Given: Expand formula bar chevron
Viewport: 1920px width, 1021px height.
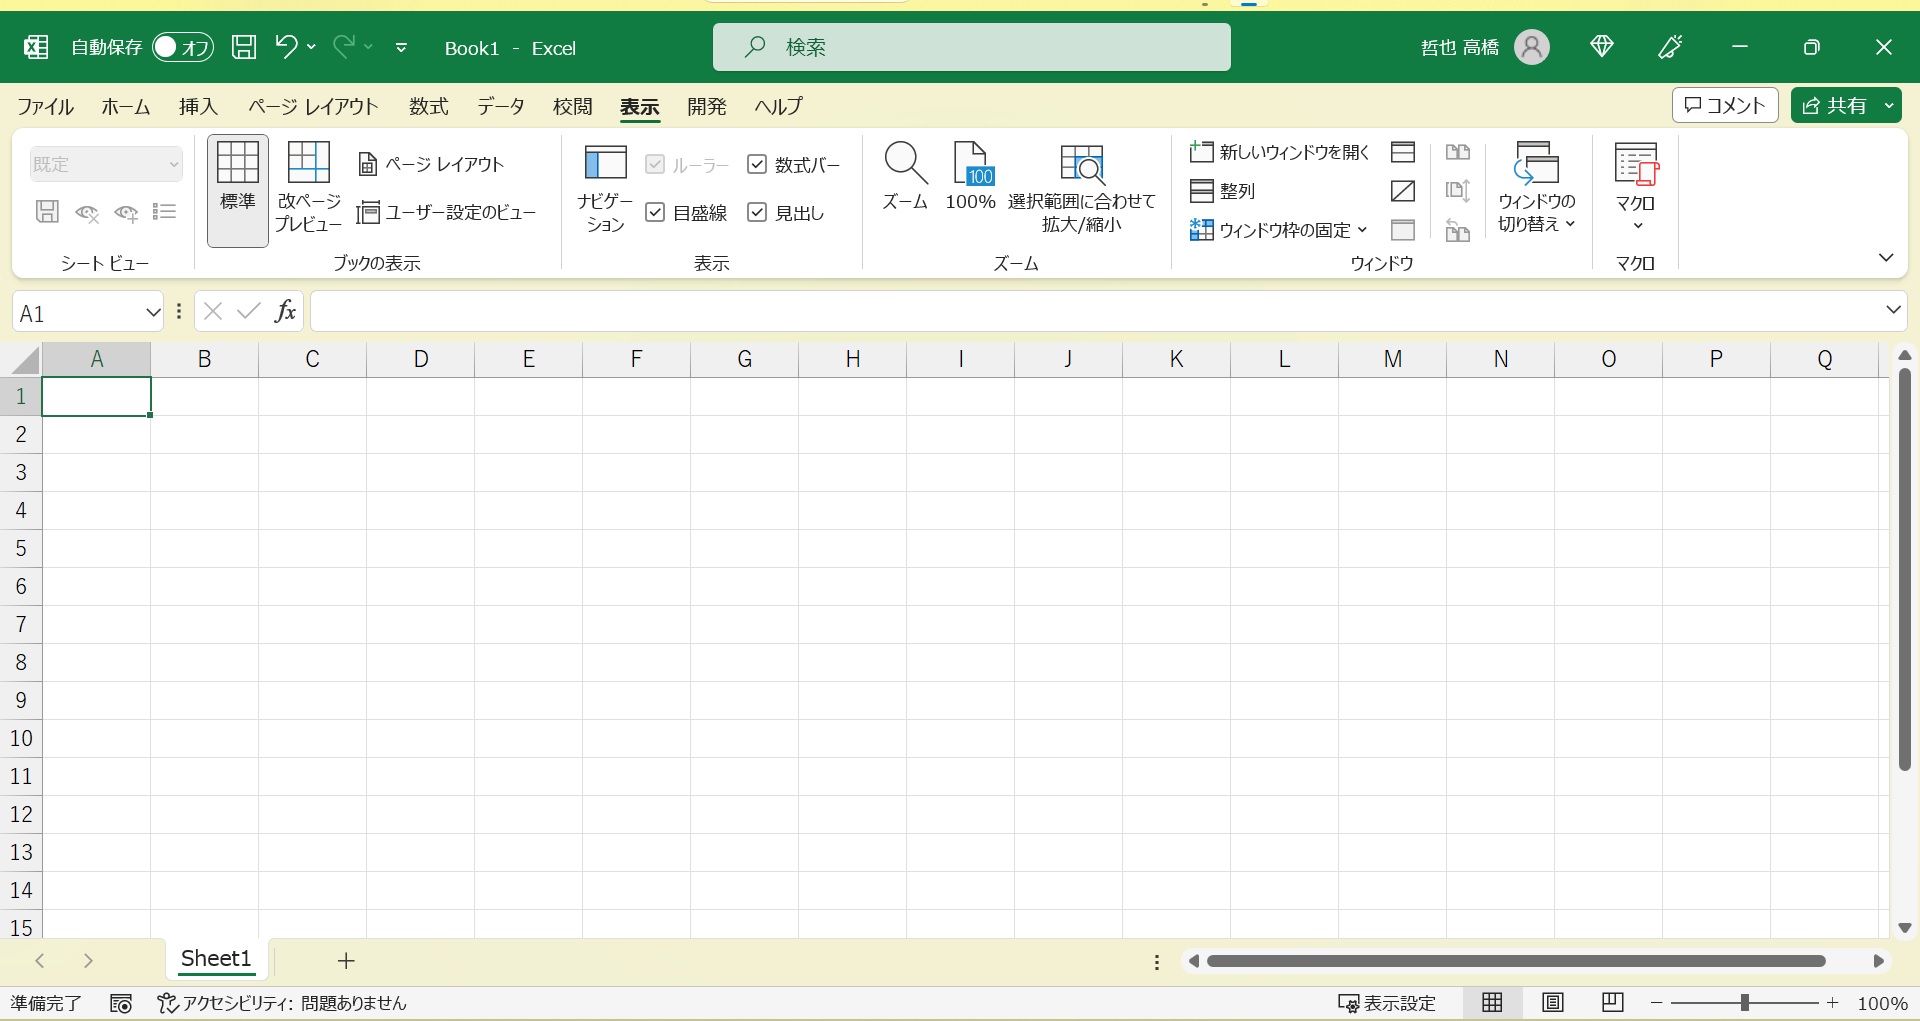Looking at the screenshot, I should (x=1893, y=310).
